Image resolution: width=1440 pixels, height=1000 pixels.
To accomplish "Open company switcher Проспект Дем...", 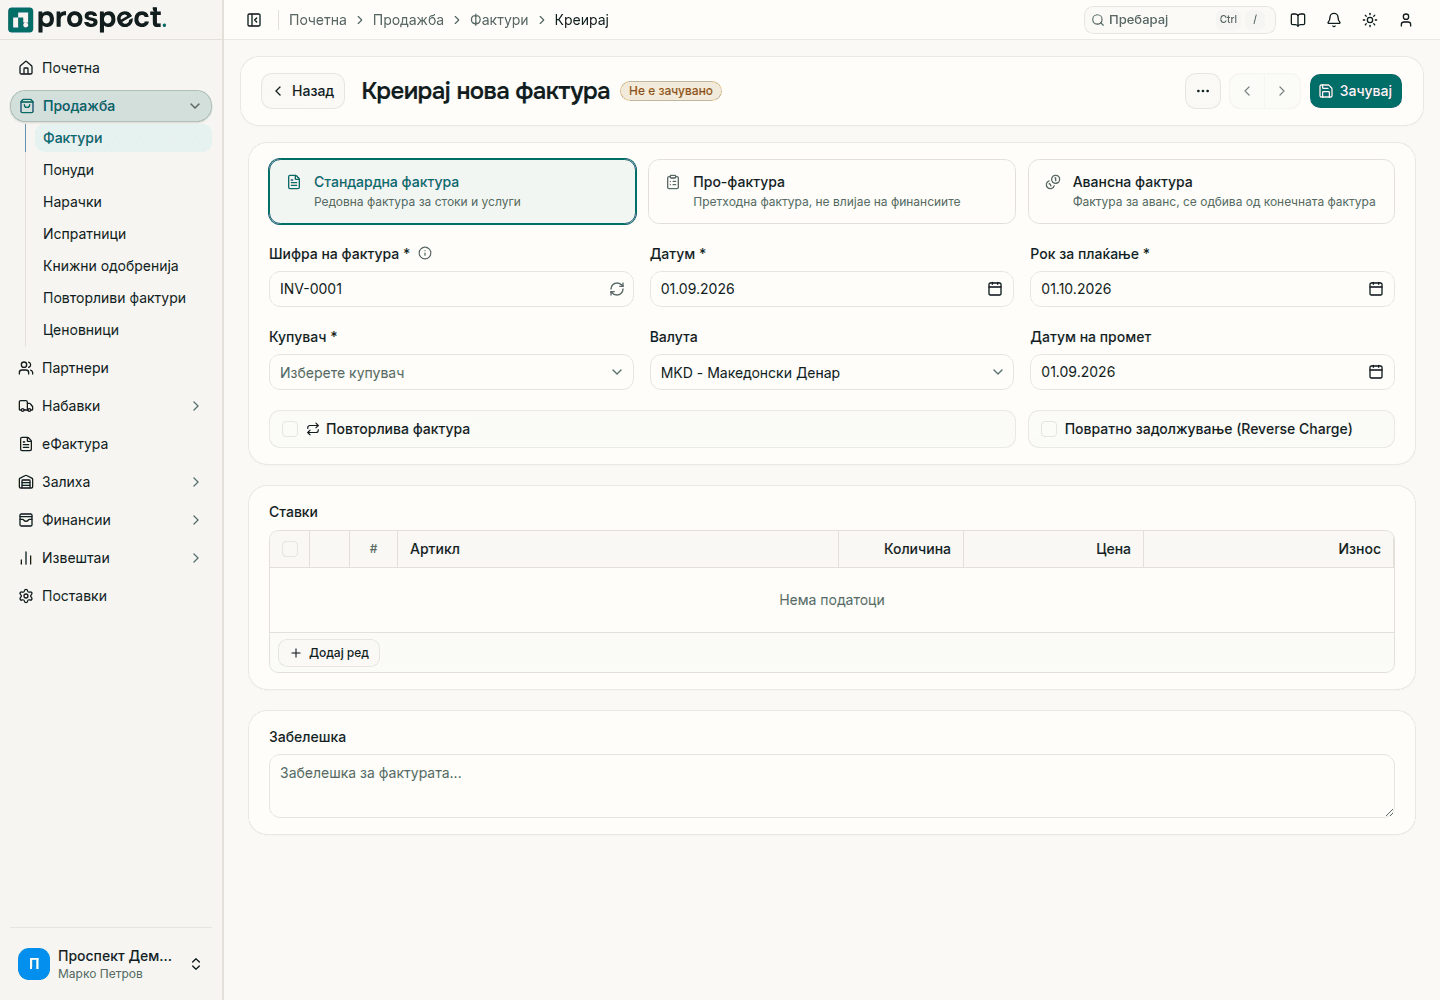I will tap(111, 964).
